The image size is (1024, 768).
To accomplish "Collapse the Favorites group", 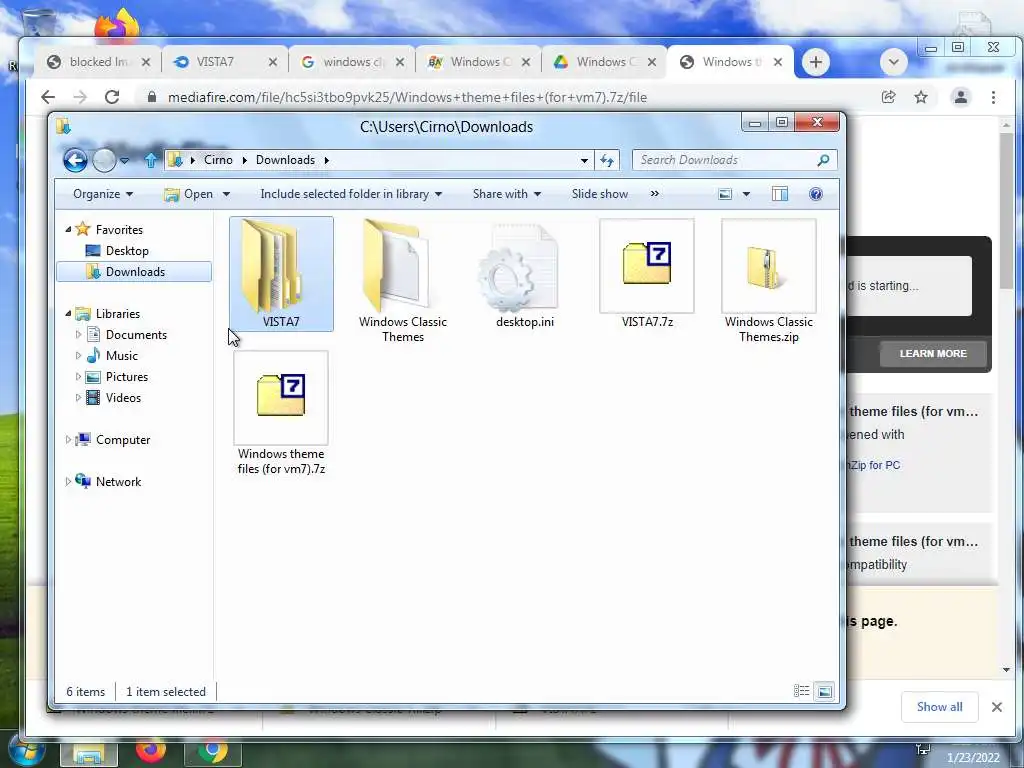I will click(69, 229).
